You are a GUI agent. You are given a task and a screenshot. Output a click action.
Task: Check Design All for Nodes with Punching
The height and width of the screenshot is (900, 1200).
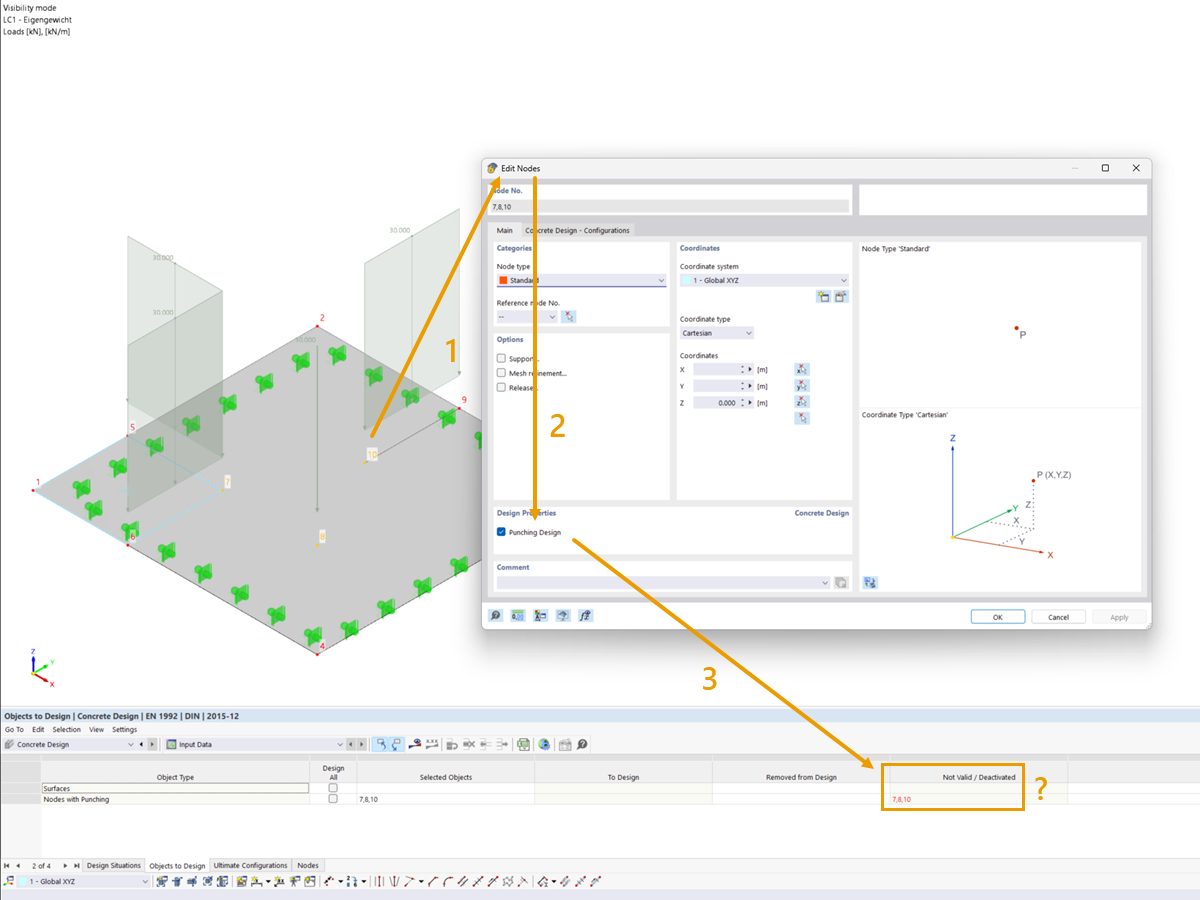point(333,799)
